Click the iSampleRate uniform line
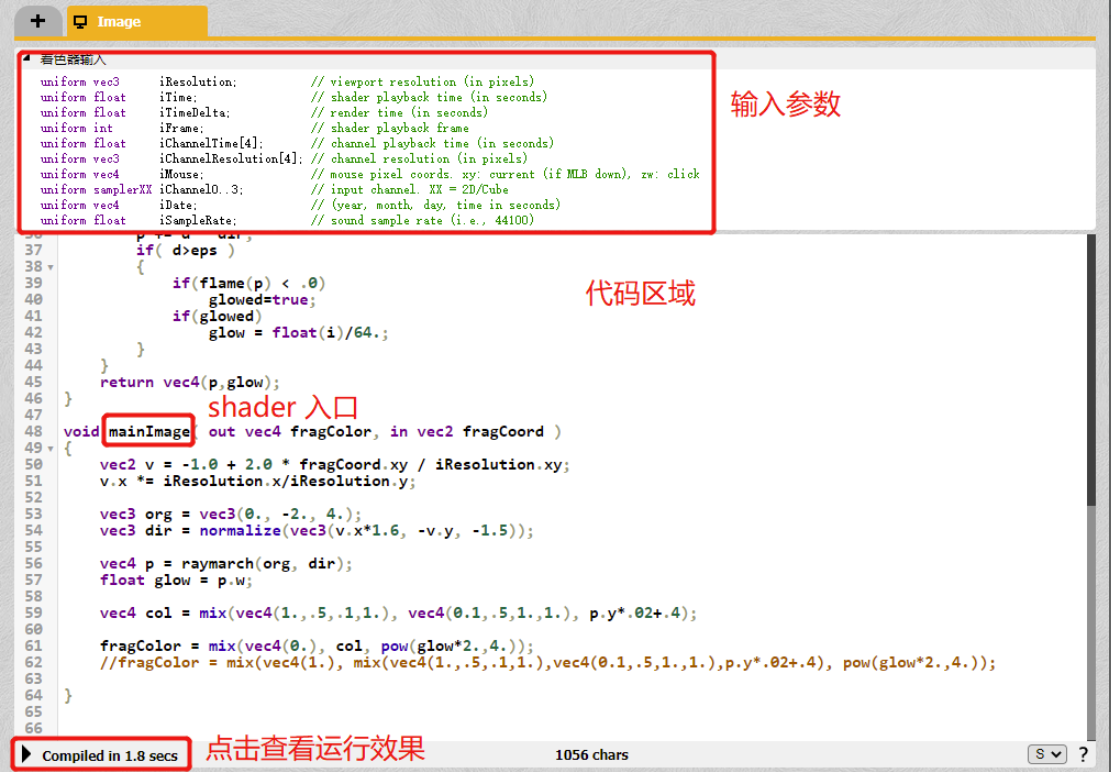Image resolution: width=1111 pixels, height=772 pixels. [287, 220]
